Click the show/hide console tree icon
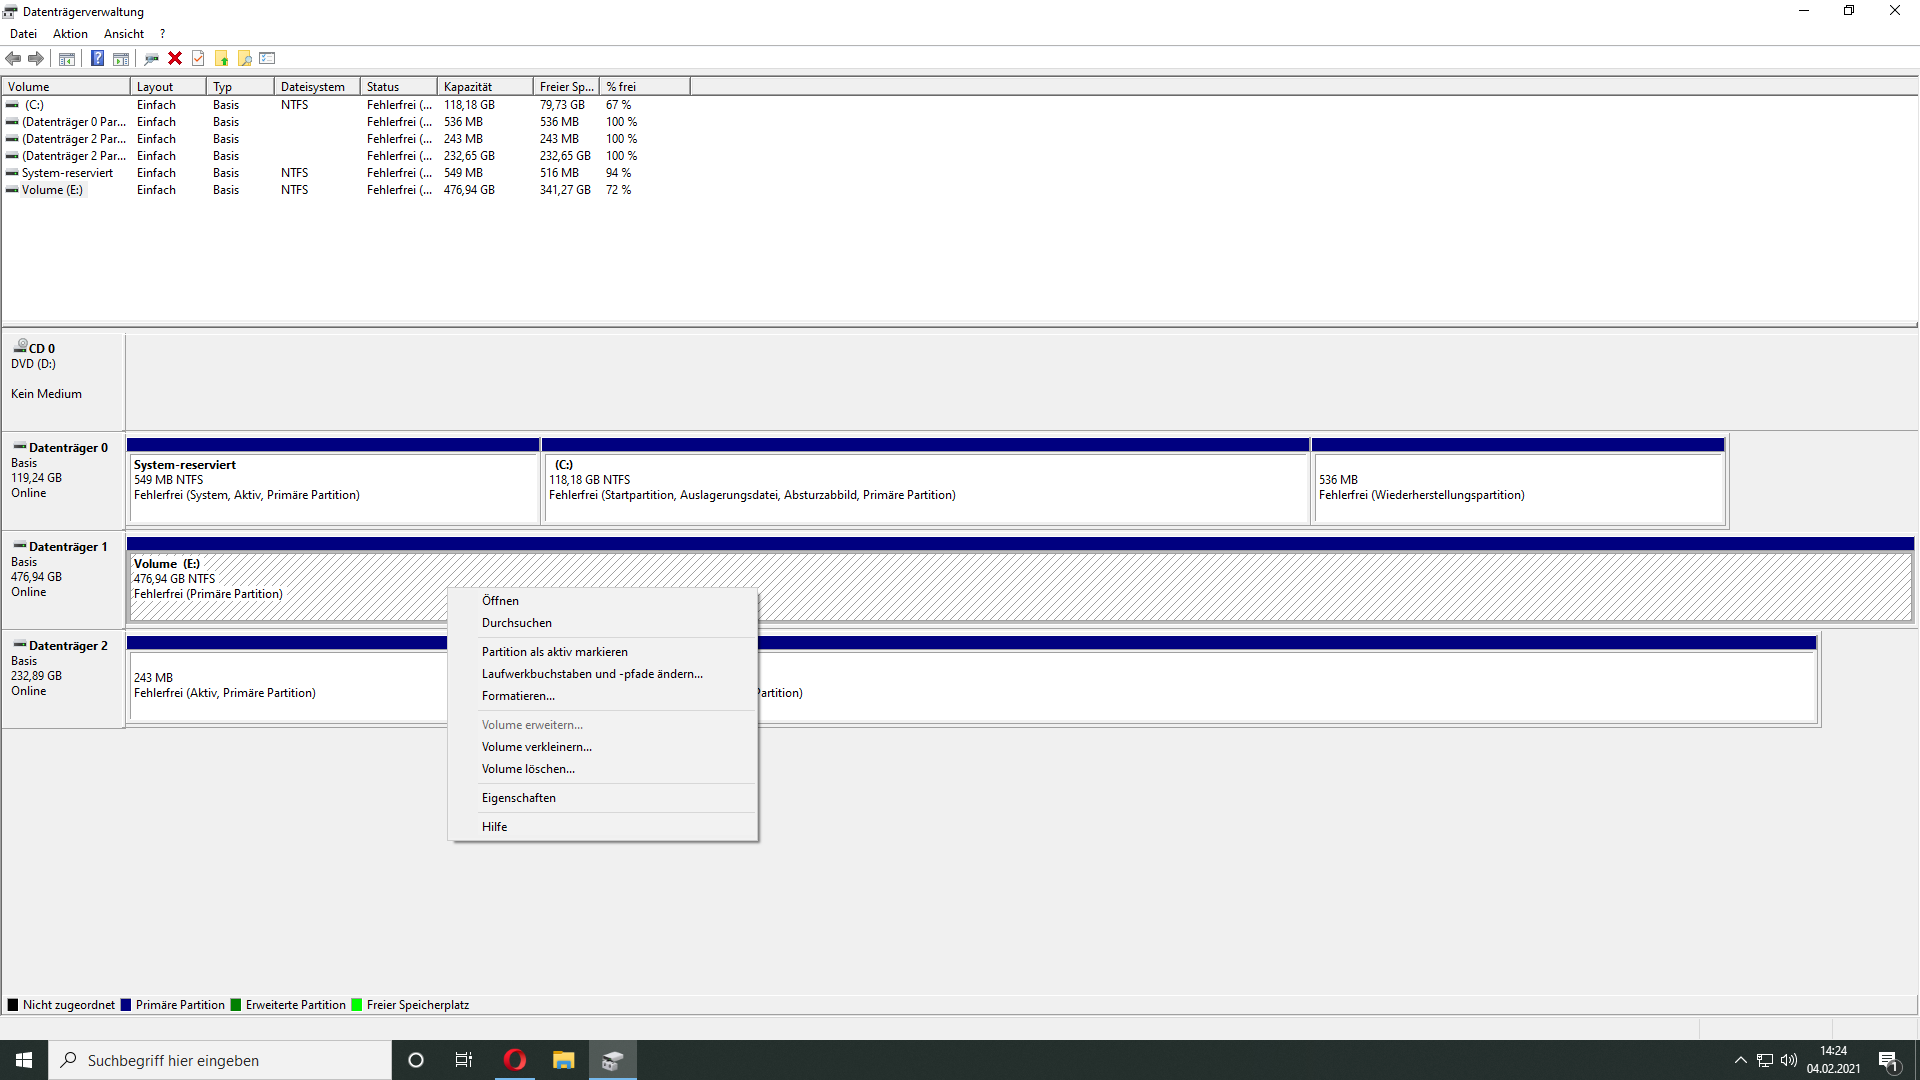The image size is (1920, 1080). coord(67,58)
